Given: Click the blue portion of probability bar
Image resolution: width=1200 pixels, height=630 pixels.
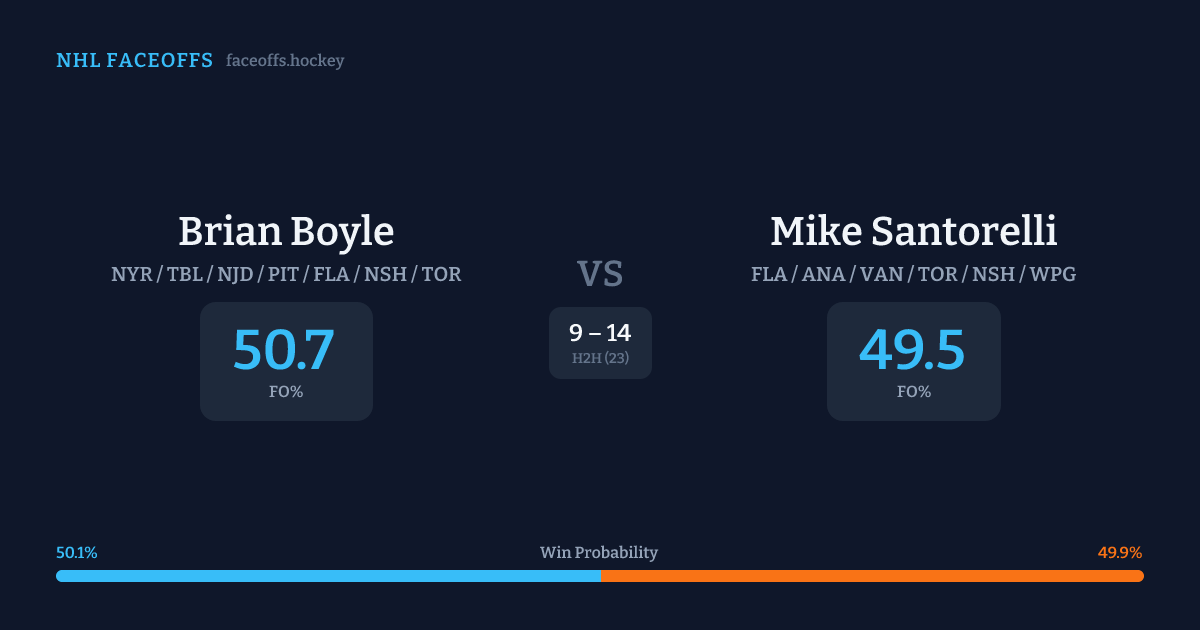Looking at the screenshot, I should click(x=328, y=576).
